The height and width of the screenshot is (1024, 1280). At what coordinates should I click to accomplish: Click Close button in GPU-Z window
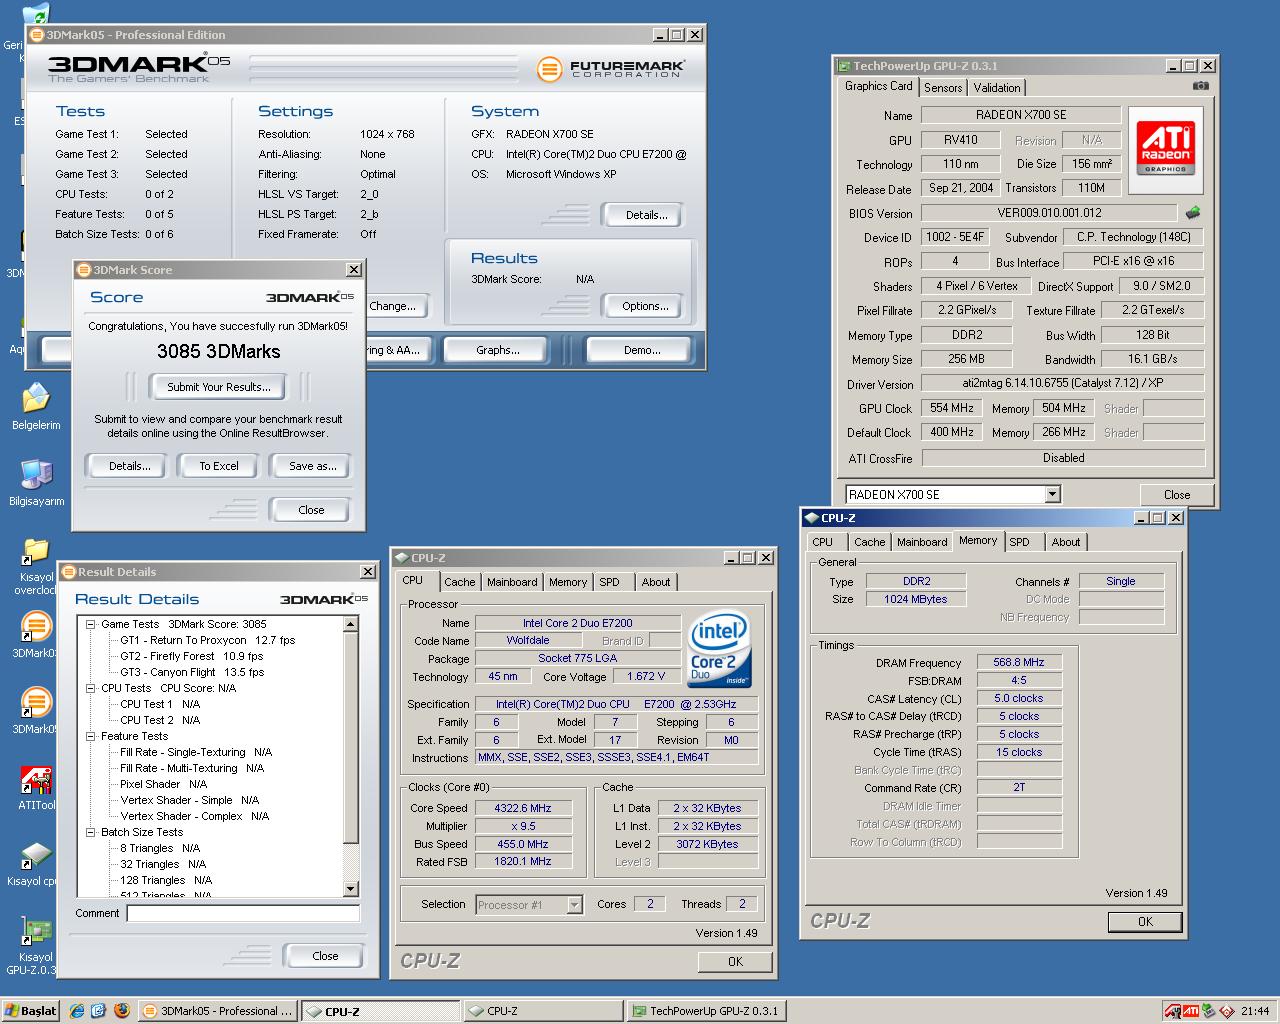coord(1177,494)
